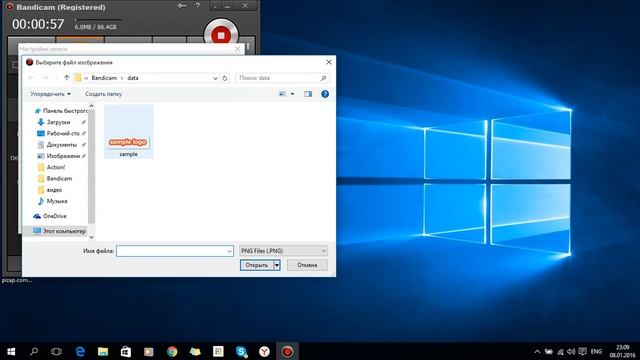Show hidden tray icons chevron
The width and height of the screenshot is (640, 360).
537,351
